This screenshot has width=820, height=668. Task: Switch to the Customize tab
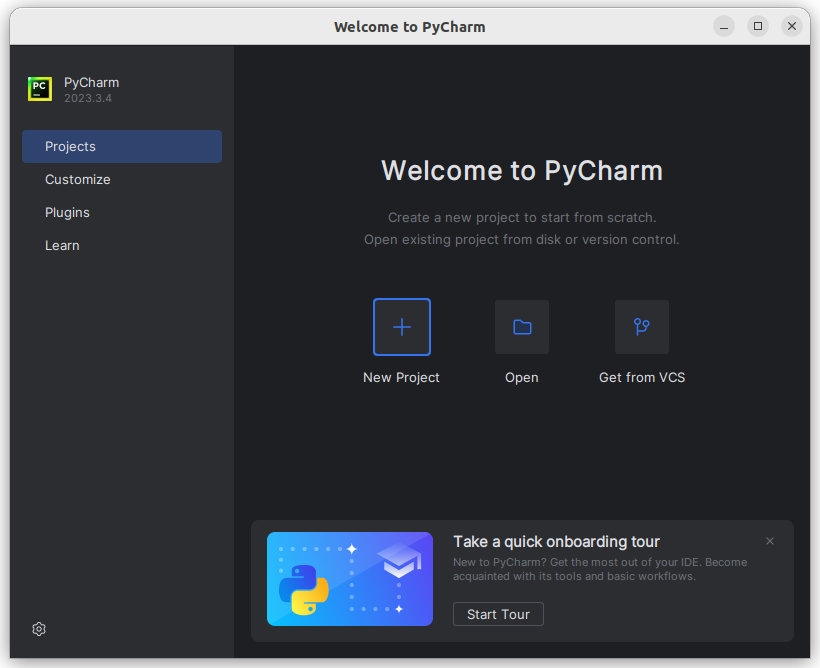coord(78,180)
